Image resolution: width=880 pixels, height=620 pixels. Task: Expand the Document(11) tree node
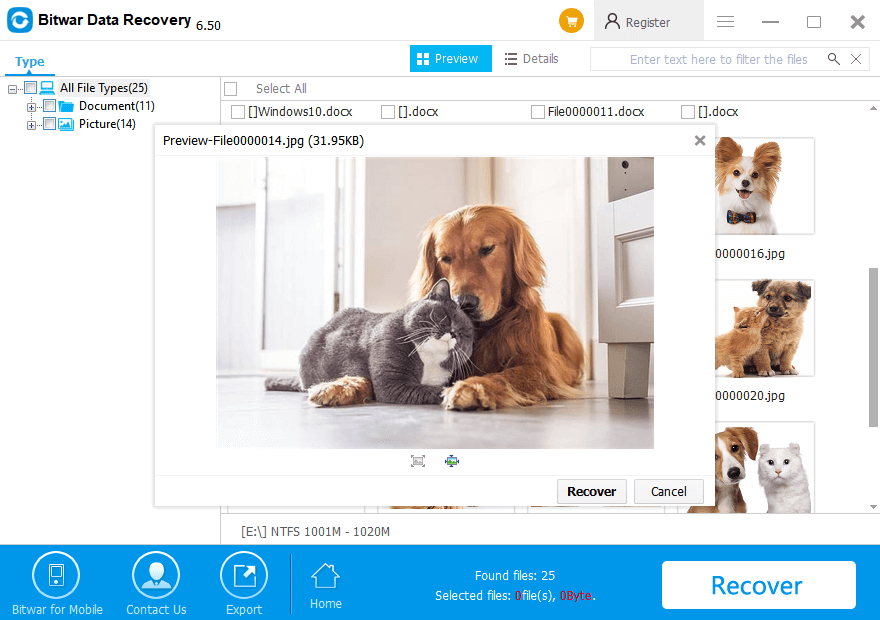pos(31,107)
